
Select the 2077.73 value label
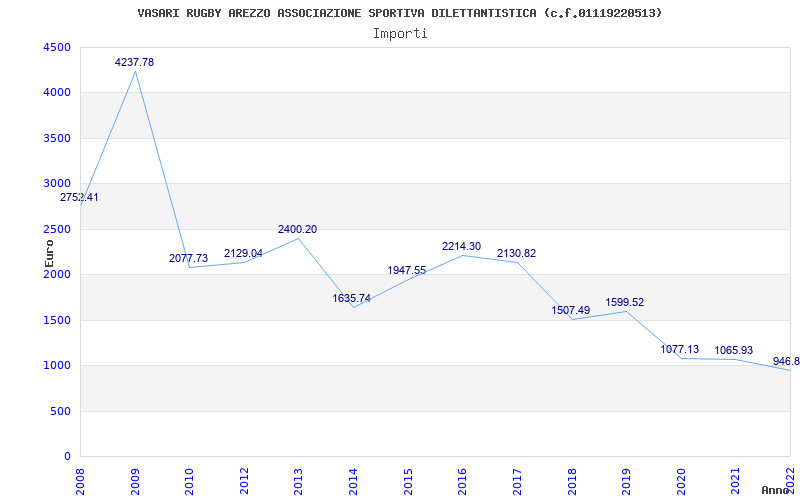pos(189,258)
